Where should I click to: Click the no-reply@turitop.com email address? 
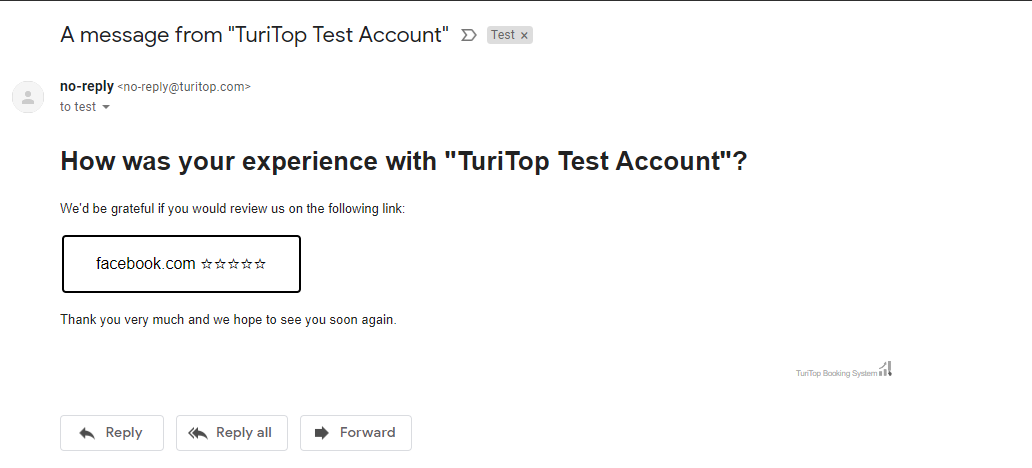tap(184, 87)
